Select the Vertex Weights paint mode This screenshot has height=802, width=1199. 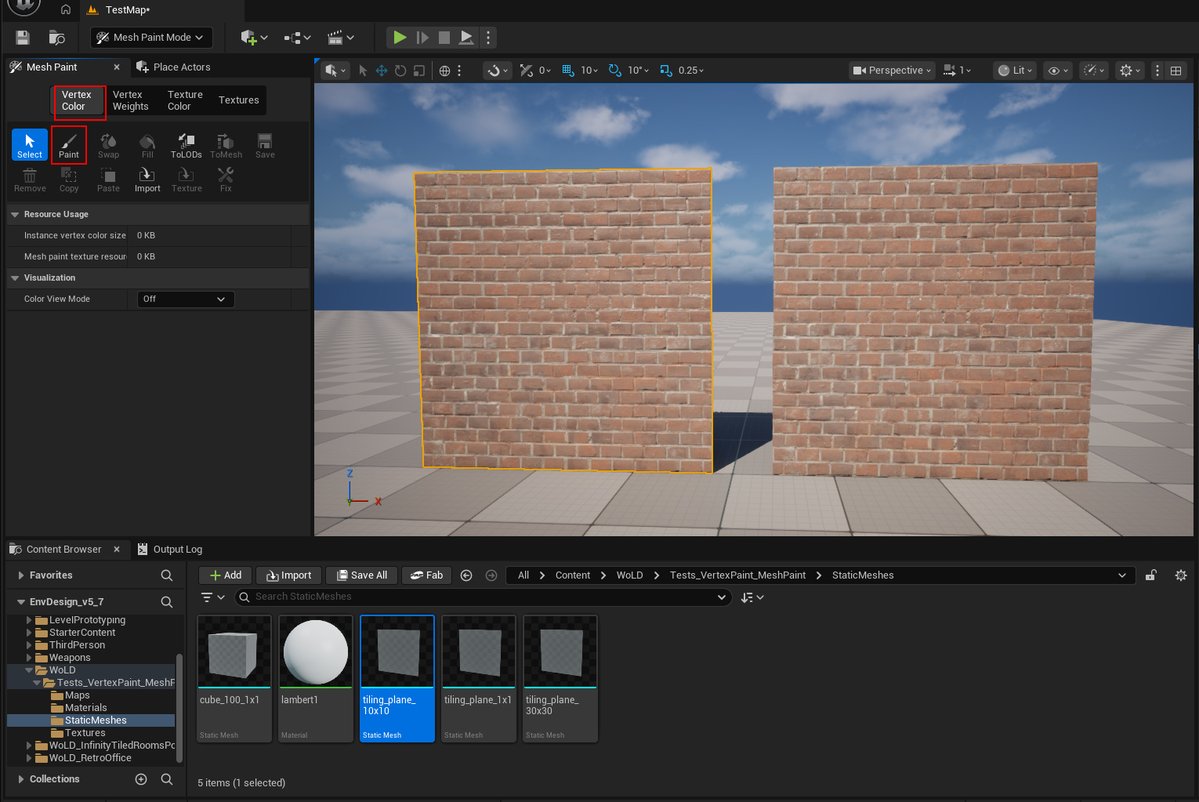(131, 101)
